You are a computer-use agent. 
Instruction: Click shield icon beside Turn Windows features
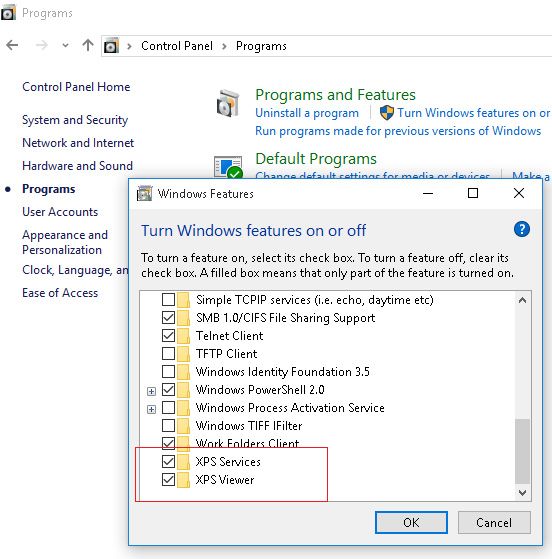387,113
